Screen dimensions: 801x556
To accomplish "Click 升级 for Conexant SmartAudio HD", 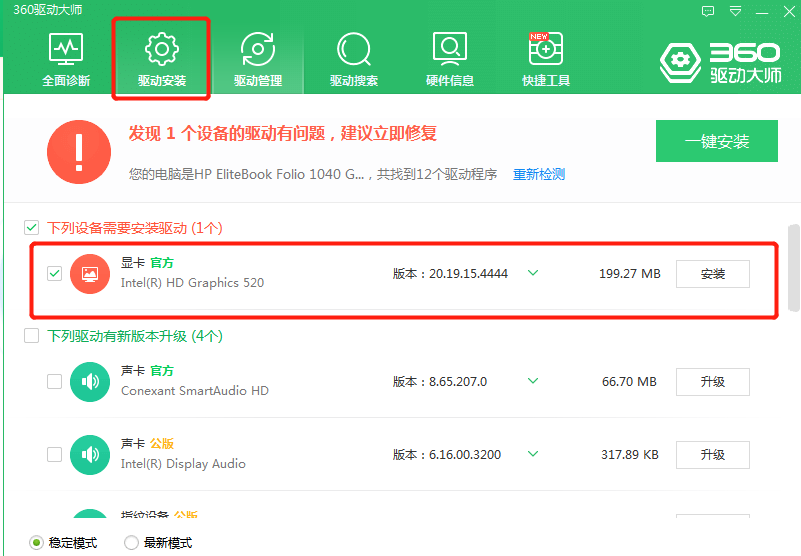I will click(713, 382).
